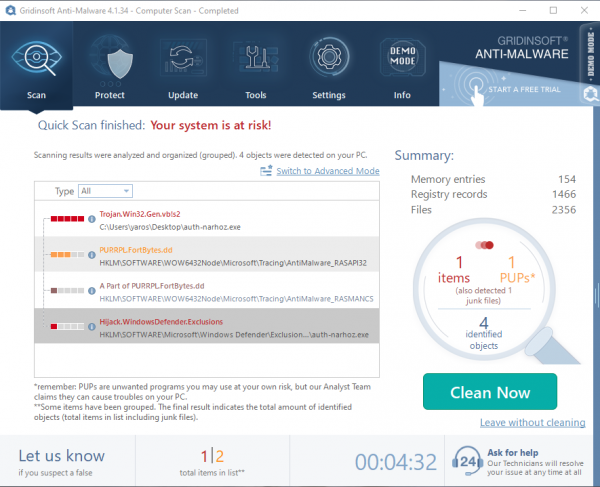Click the Clean Now button
Screen dimensions: 600x487
pos(490,392)
